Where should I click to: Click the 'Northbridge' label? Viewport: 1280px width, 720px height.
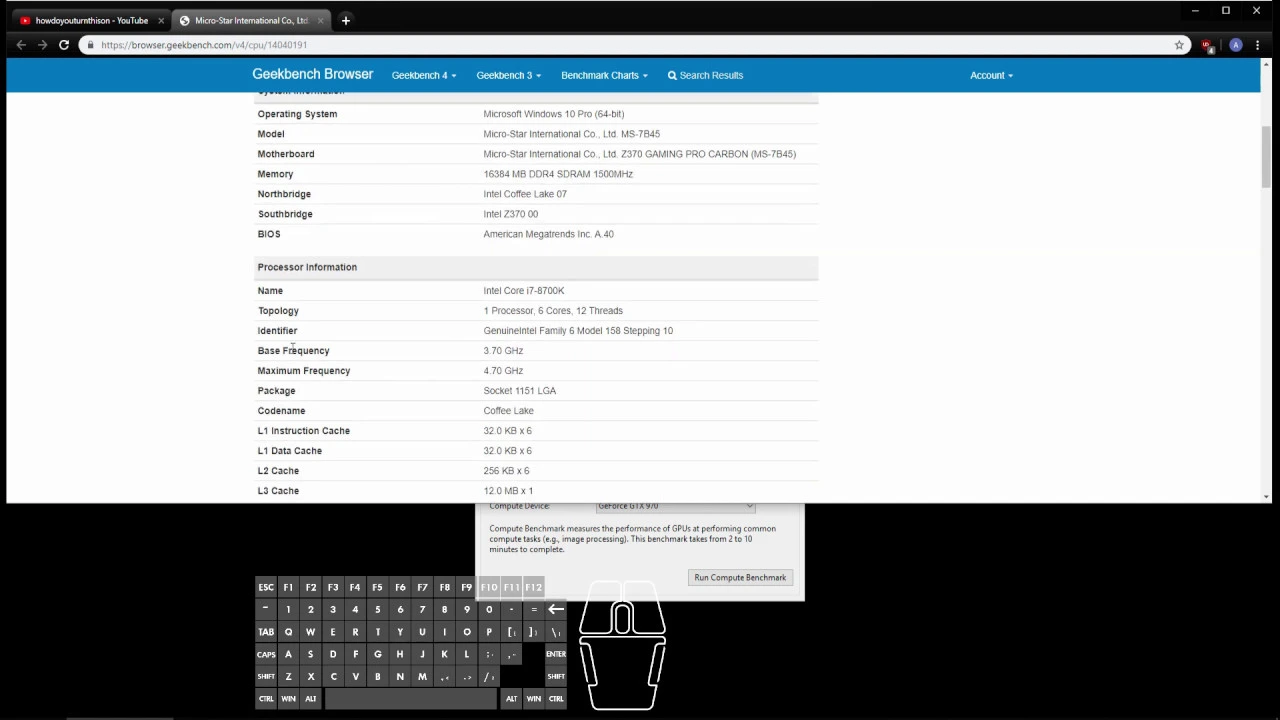tap(284, 194)
